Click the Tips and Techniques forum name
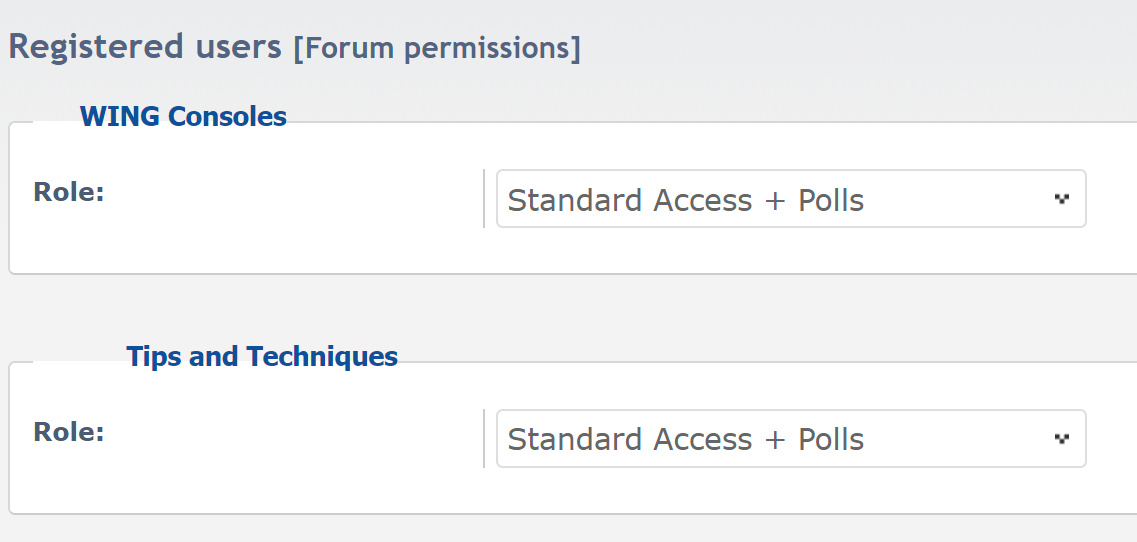The height and width of the screenshot is (542, 1137). pyautogui.click(x=262, y=357)
